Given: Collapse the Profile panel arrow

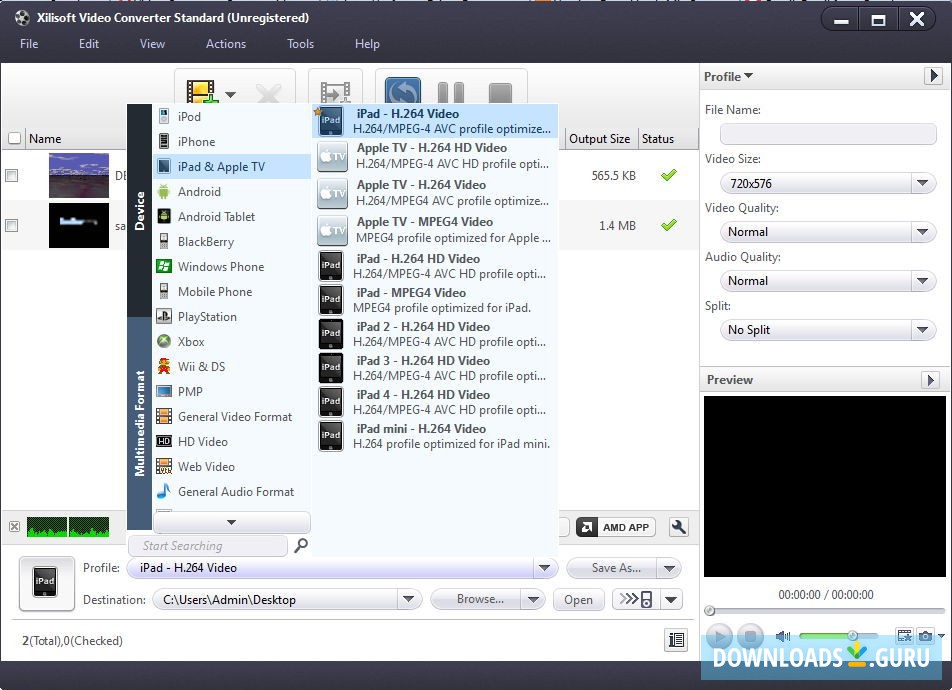Looking at the screenshot, I should coord(933,76).
